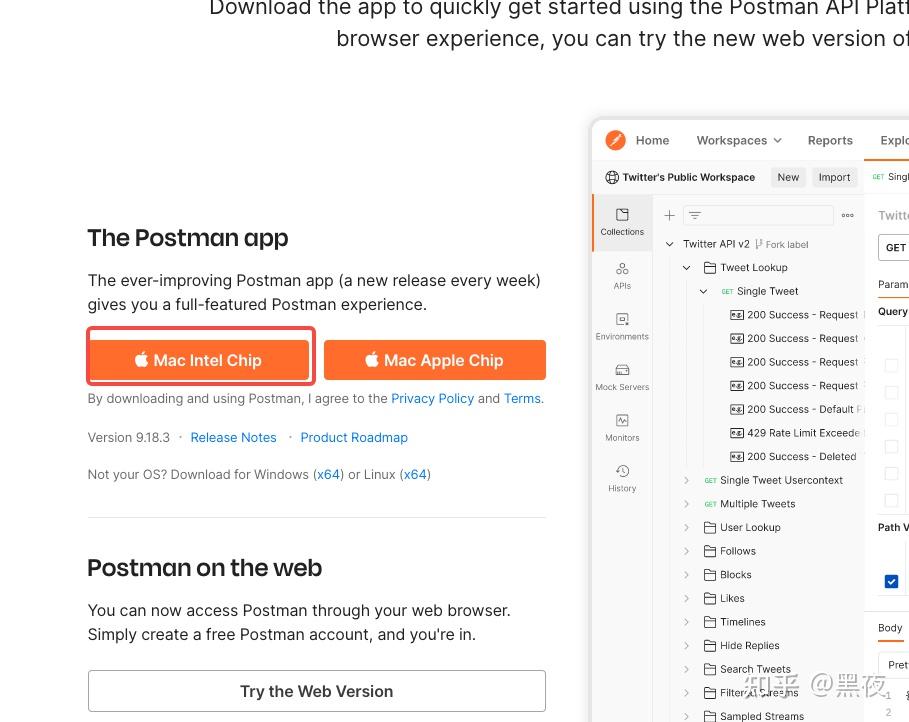Download the Linux x64 version
Image resolution: width=909 pixels, height=722 pixels.
[415, 474]
